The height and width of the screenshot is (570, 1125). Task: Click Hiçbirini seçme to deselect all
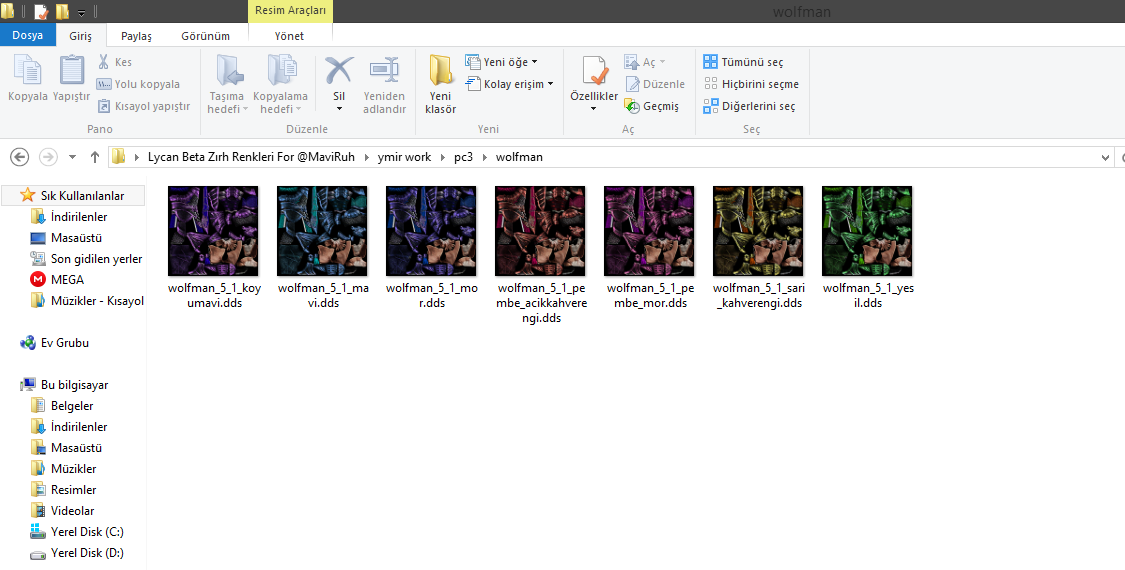tap(750, 84)
